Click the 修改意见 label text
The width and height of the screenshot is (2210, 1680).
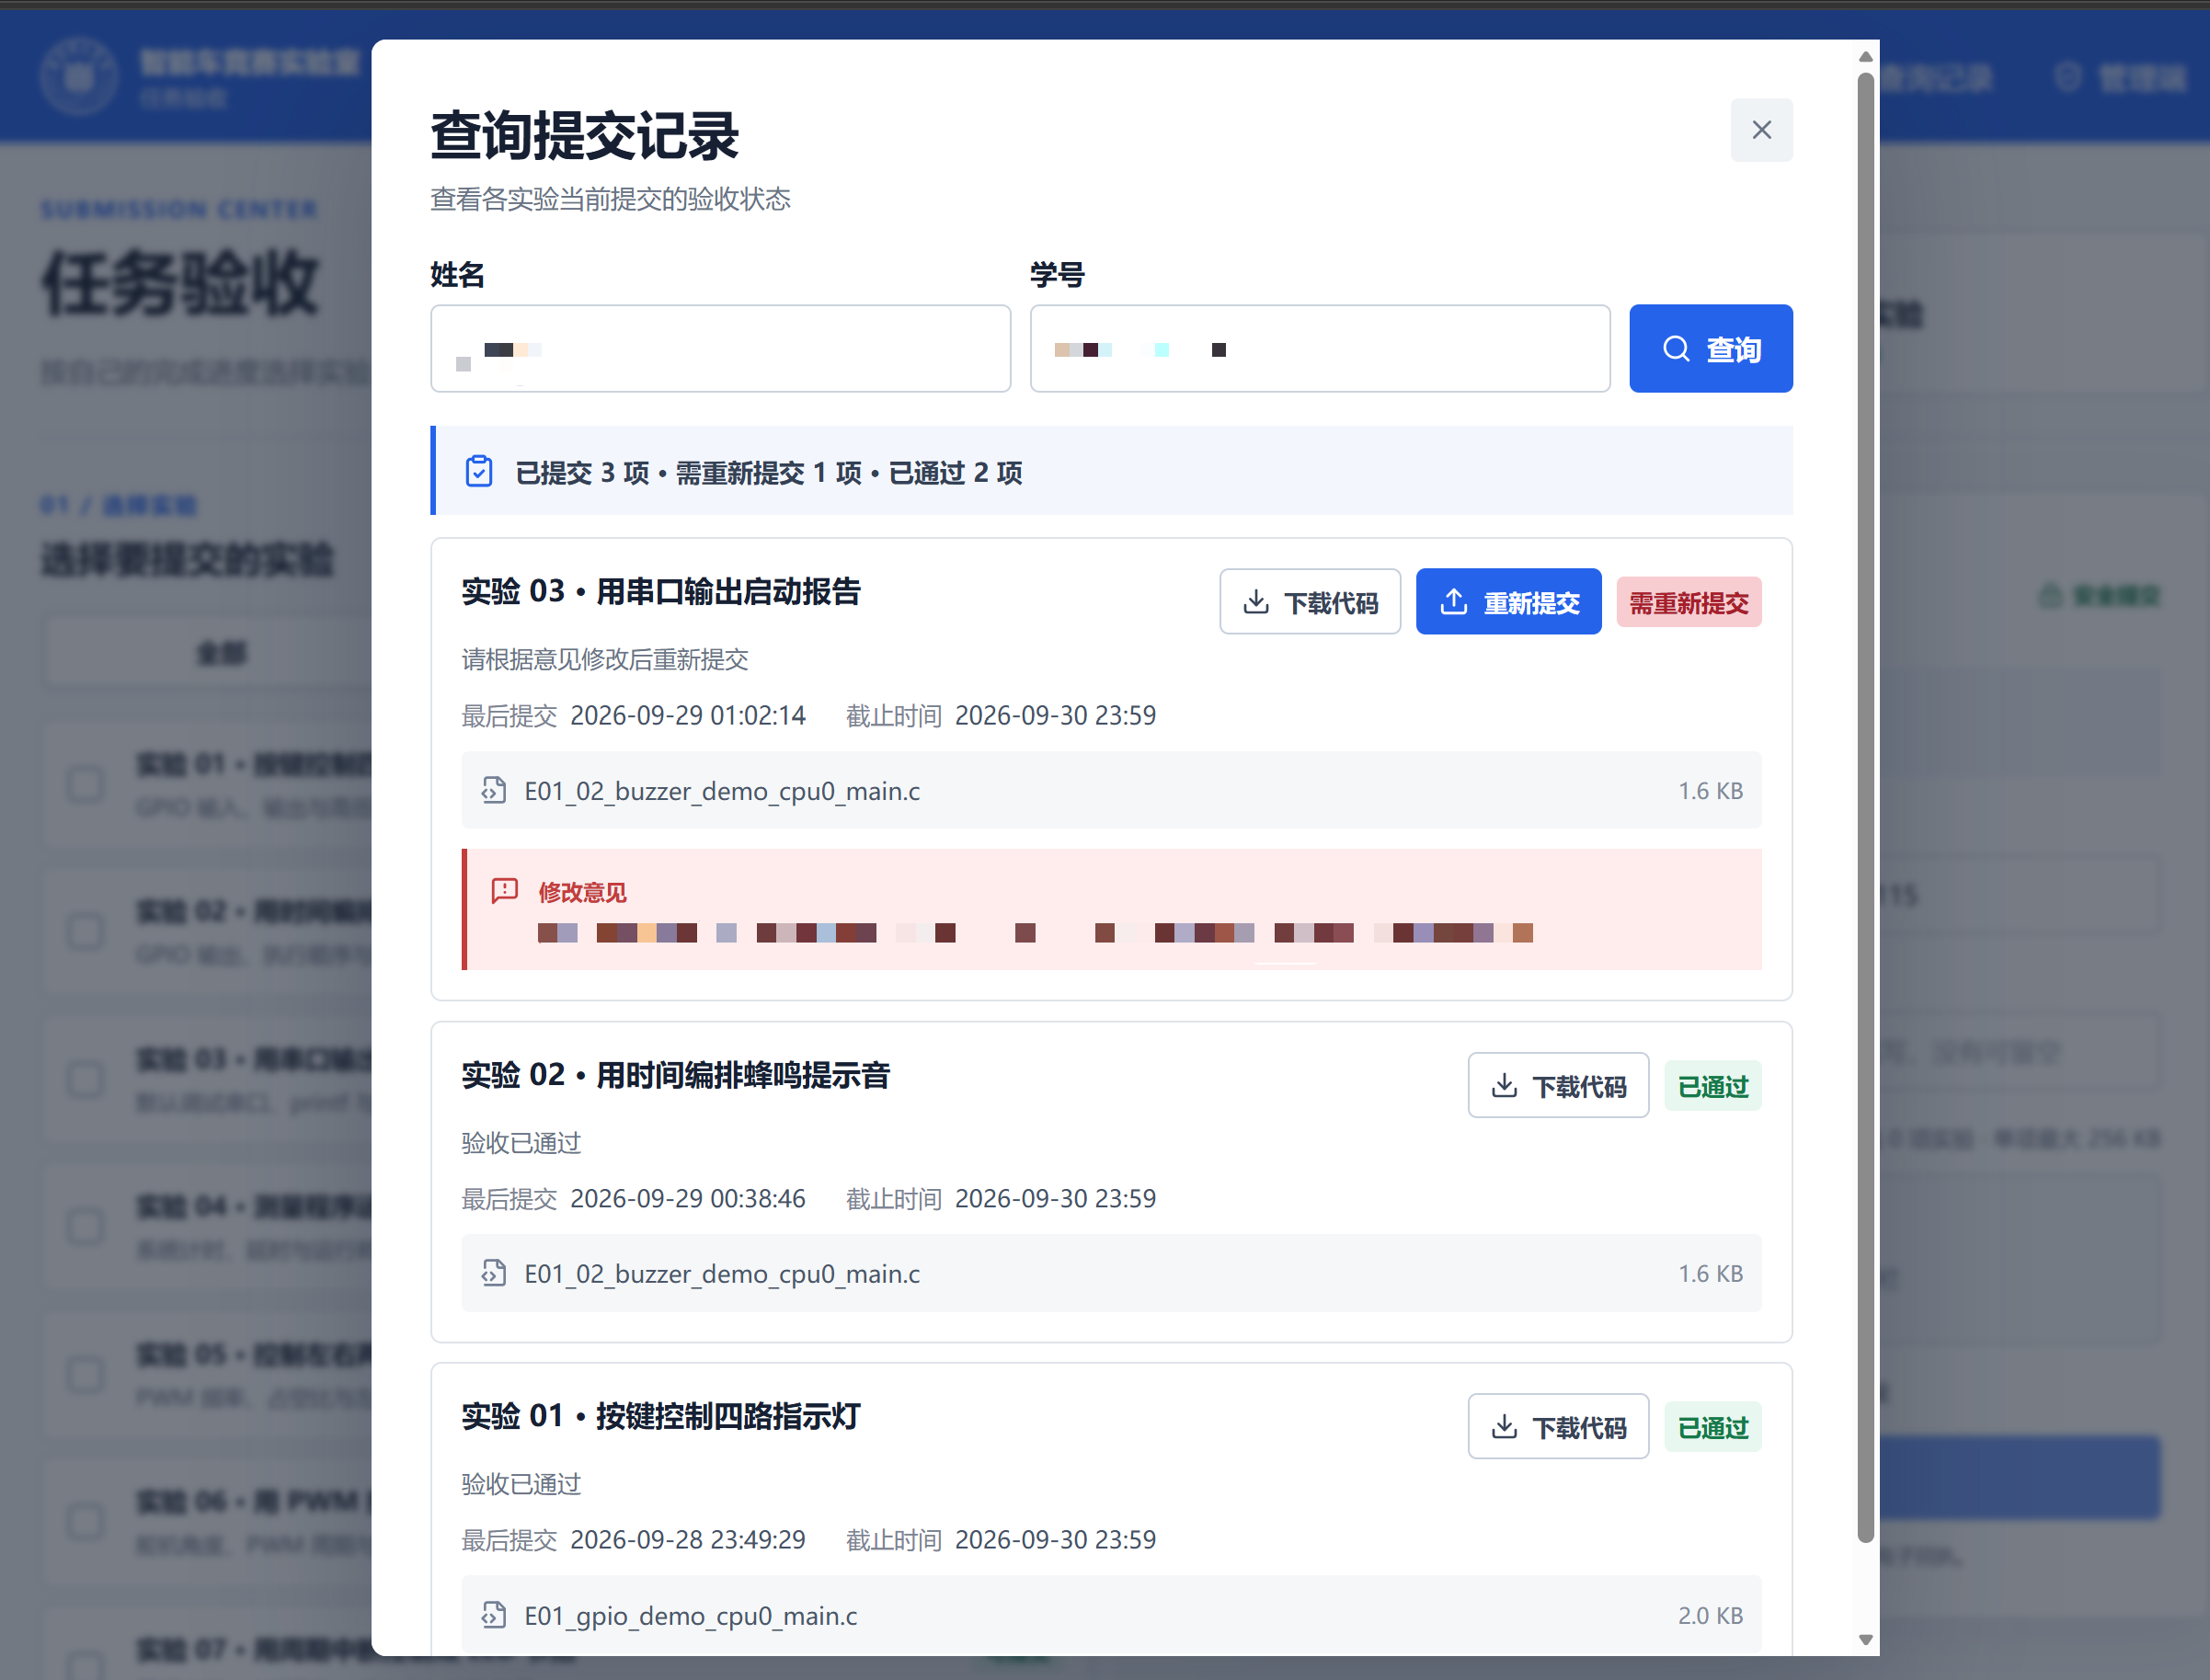tap(582, 892)
